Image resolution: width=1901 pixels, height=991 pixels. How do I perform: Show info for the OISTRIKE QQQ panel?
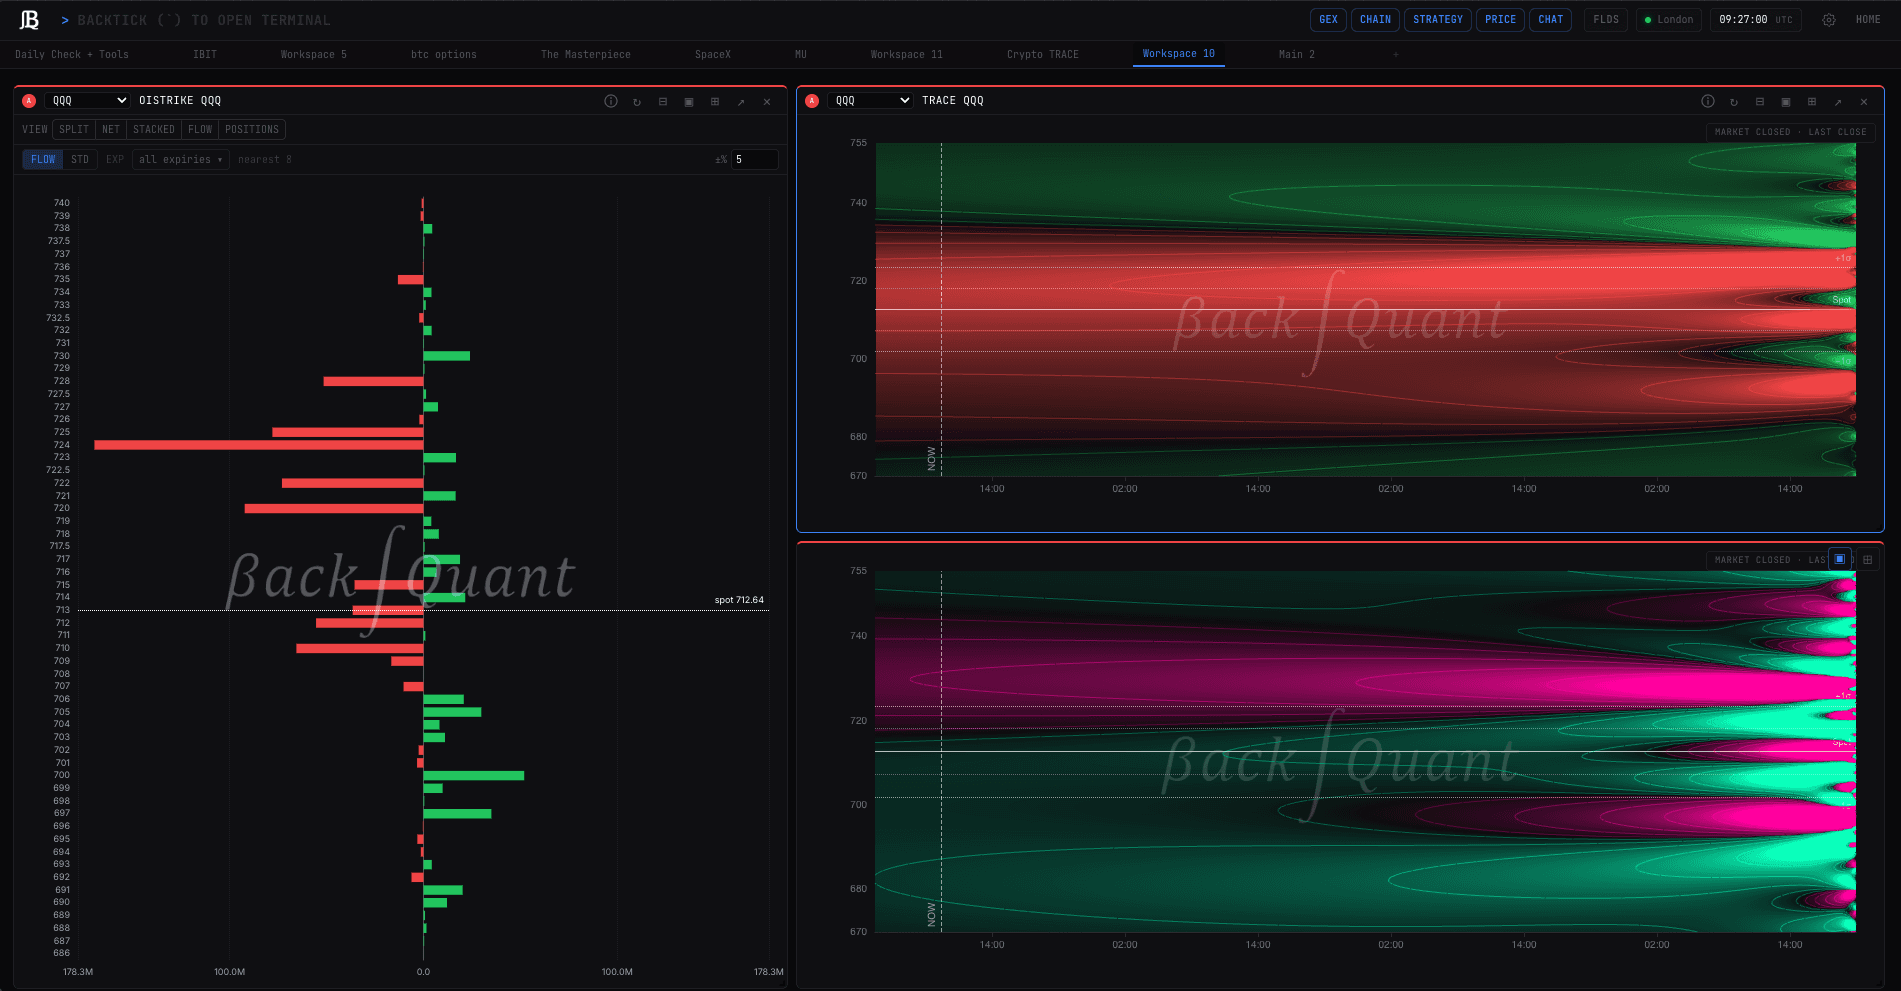tap(611, 101)
